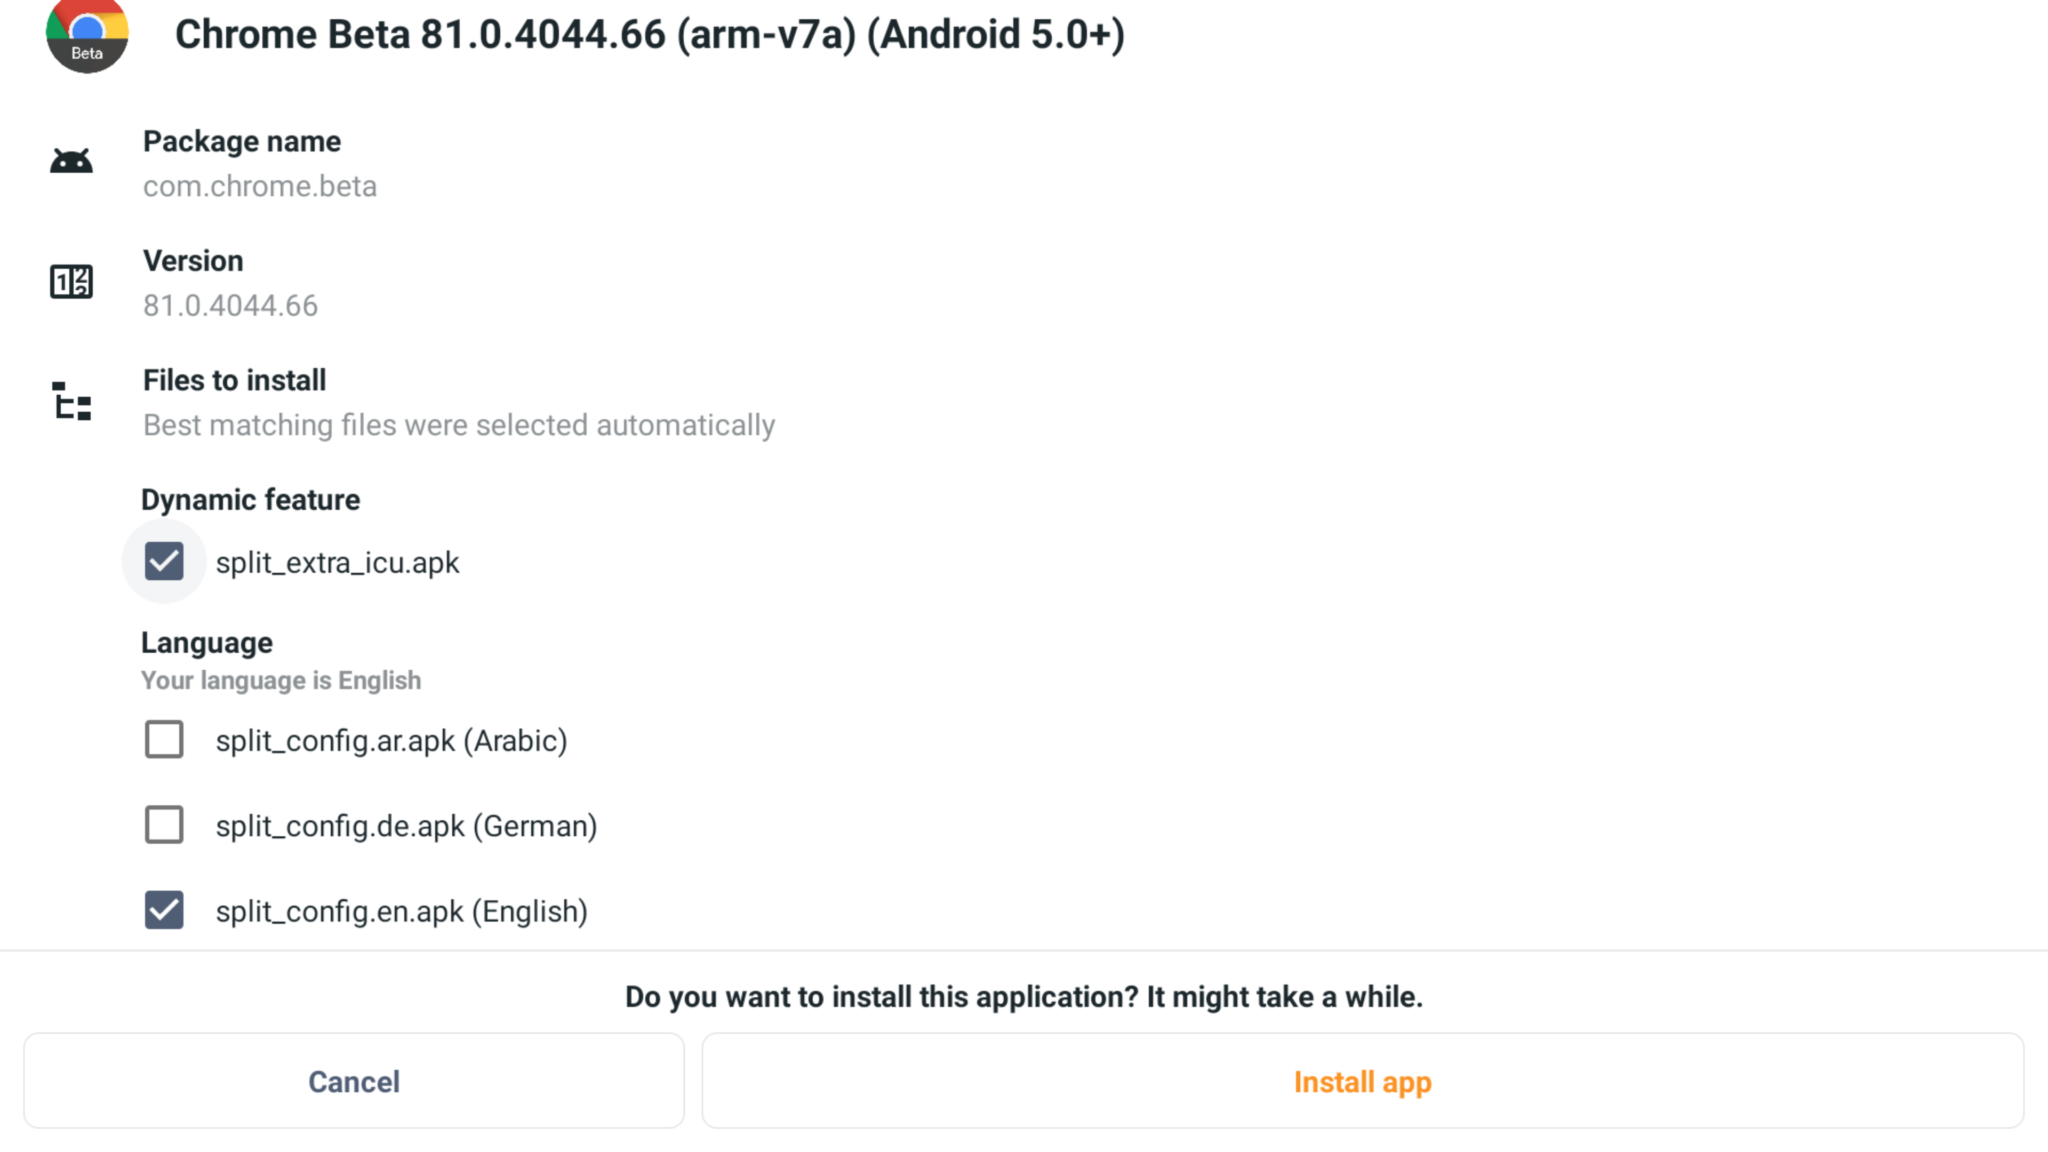Click the Cancel button
Viewport: 2048px width, 1152px height.
pyautogui.click(x=354, y=1081)
